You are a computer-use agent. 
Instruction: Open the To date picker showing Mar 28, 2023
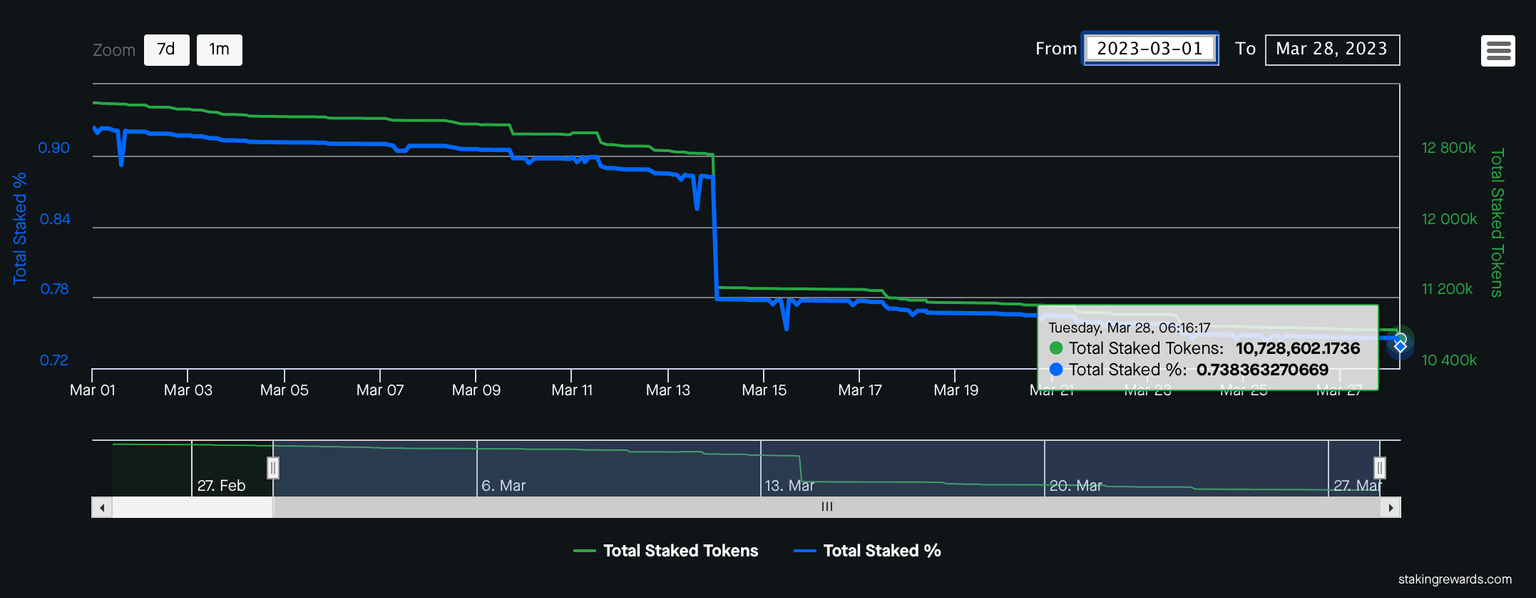1332,49
